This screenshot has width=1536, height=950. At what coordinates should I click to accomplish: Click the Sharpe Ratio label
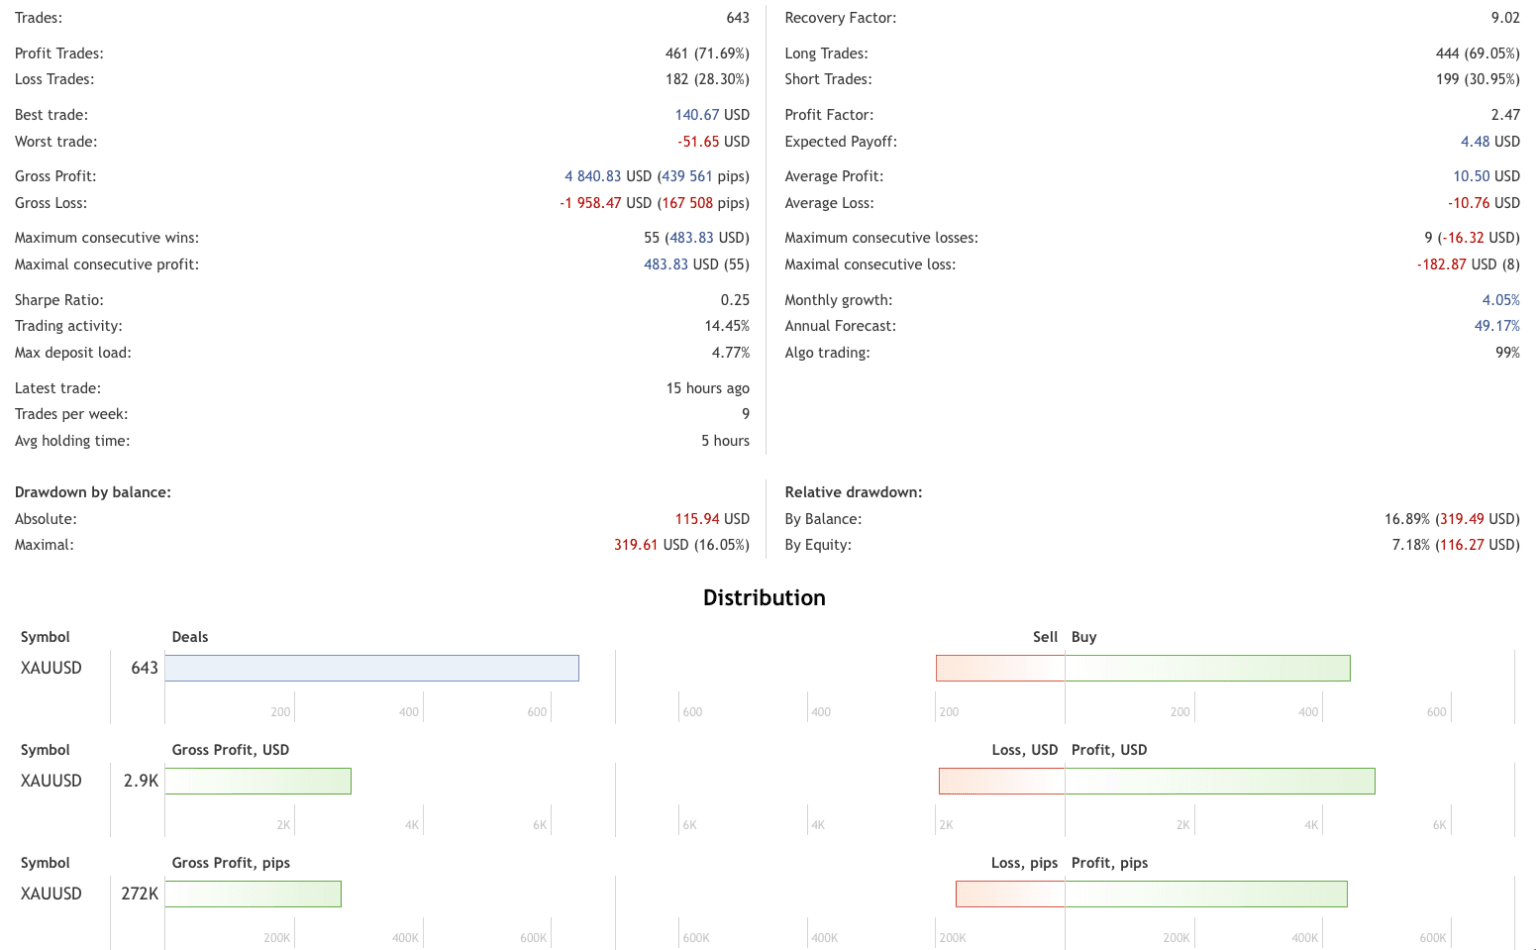tap(59, 300)
